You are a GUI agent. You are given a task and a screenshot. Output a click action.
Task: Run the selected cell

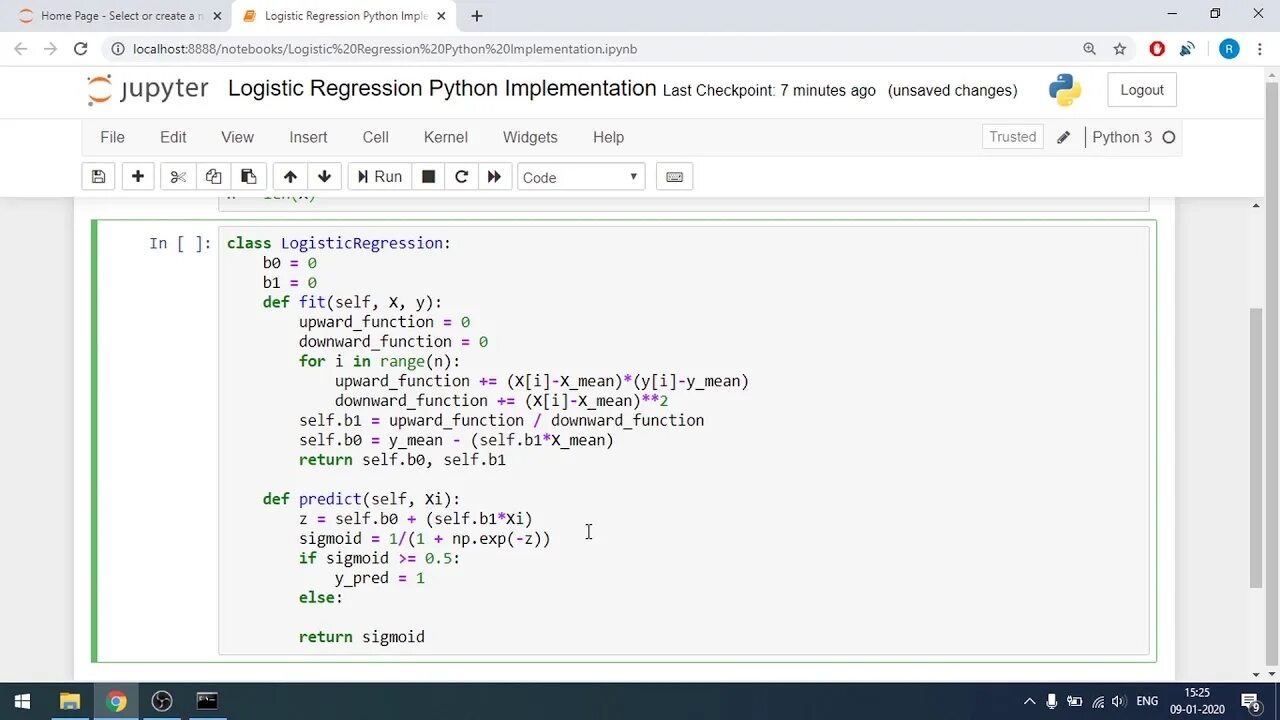coord(379,177)
